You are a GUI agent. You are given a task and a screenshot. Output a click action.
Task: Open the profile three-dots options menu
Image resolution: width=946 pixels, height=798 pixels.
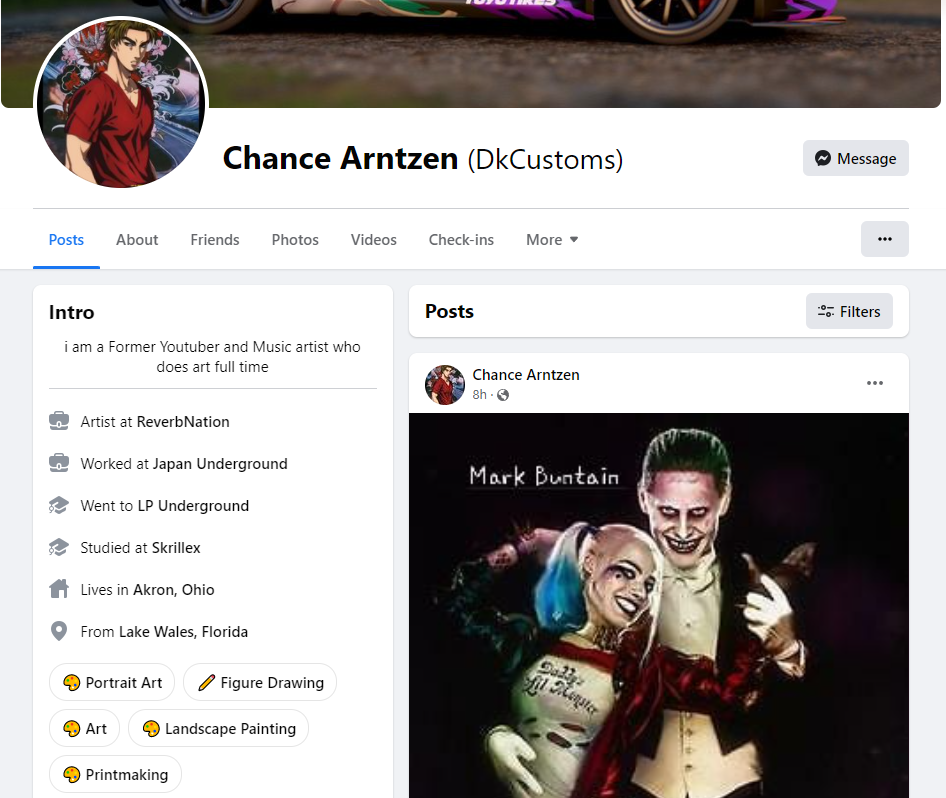884,239
